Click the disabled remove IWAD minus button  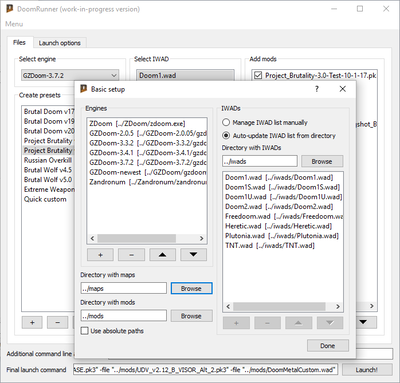click(267, 323)
